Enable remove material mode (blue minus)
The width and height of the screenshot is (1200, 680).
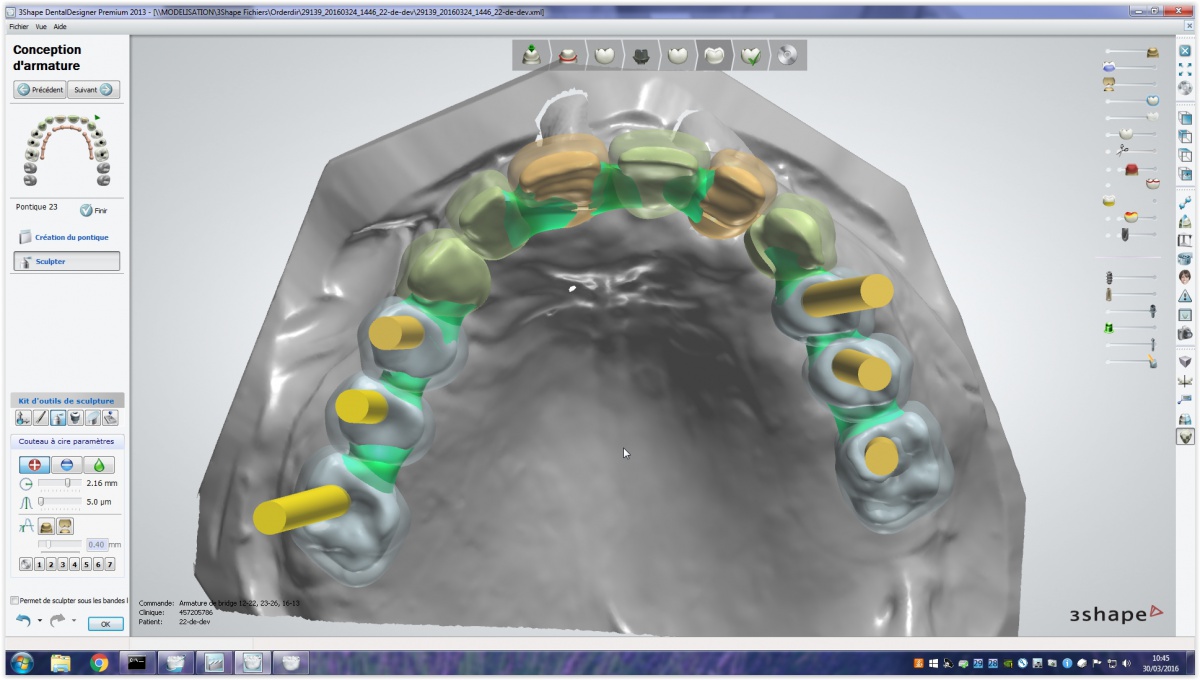point(66,465)
